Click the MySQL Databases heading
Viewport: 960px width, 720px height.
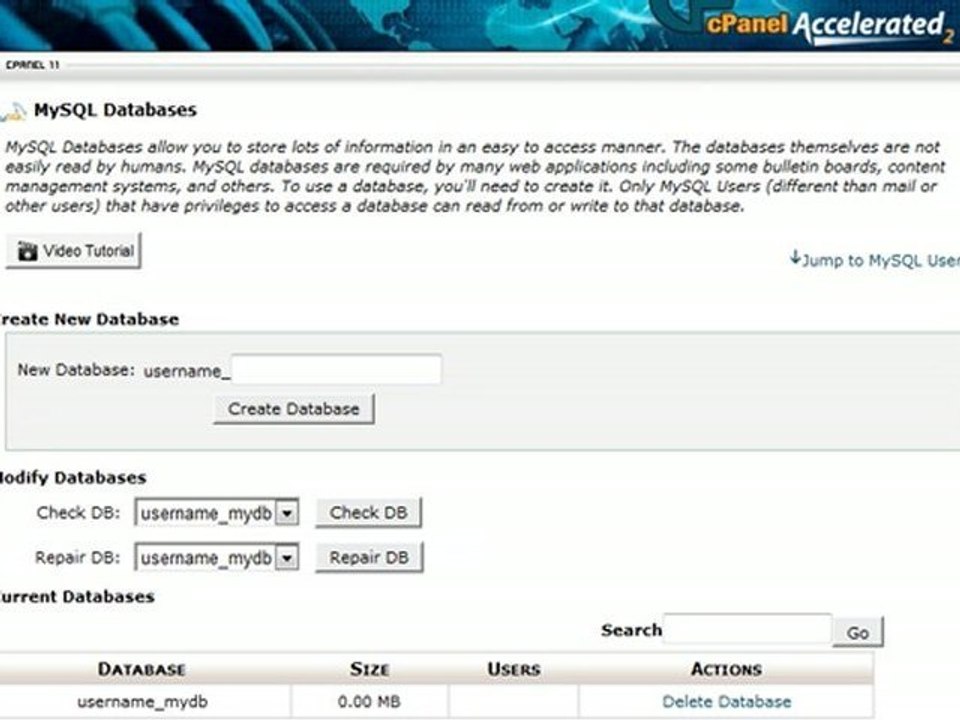115,110
